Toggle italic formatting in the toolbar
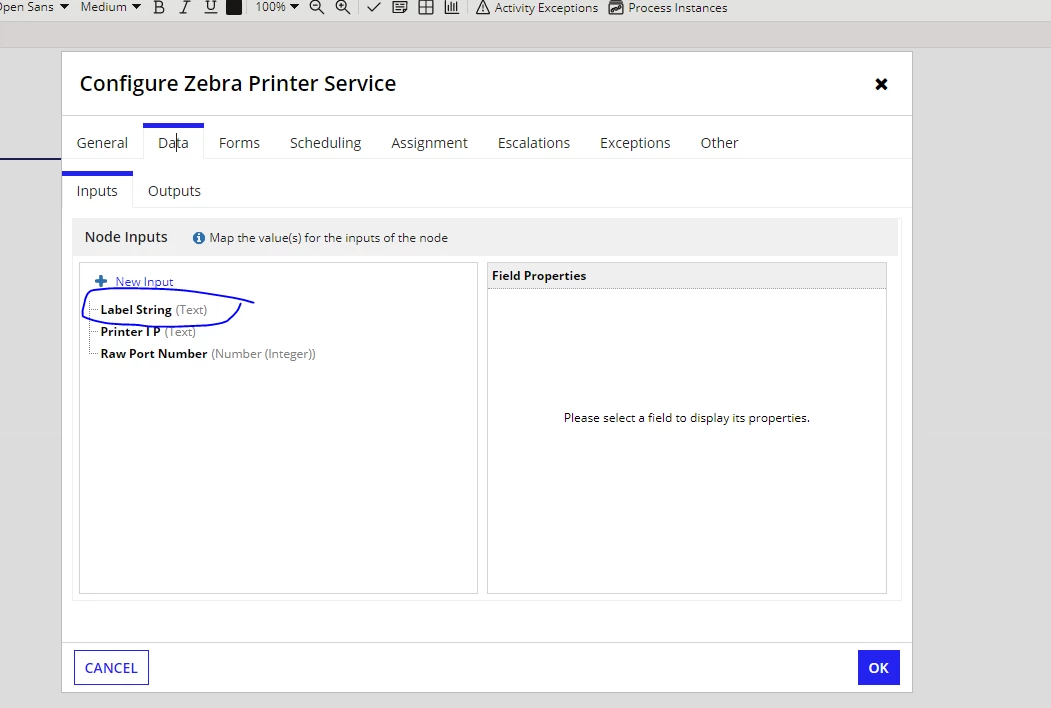 [184, 7]
